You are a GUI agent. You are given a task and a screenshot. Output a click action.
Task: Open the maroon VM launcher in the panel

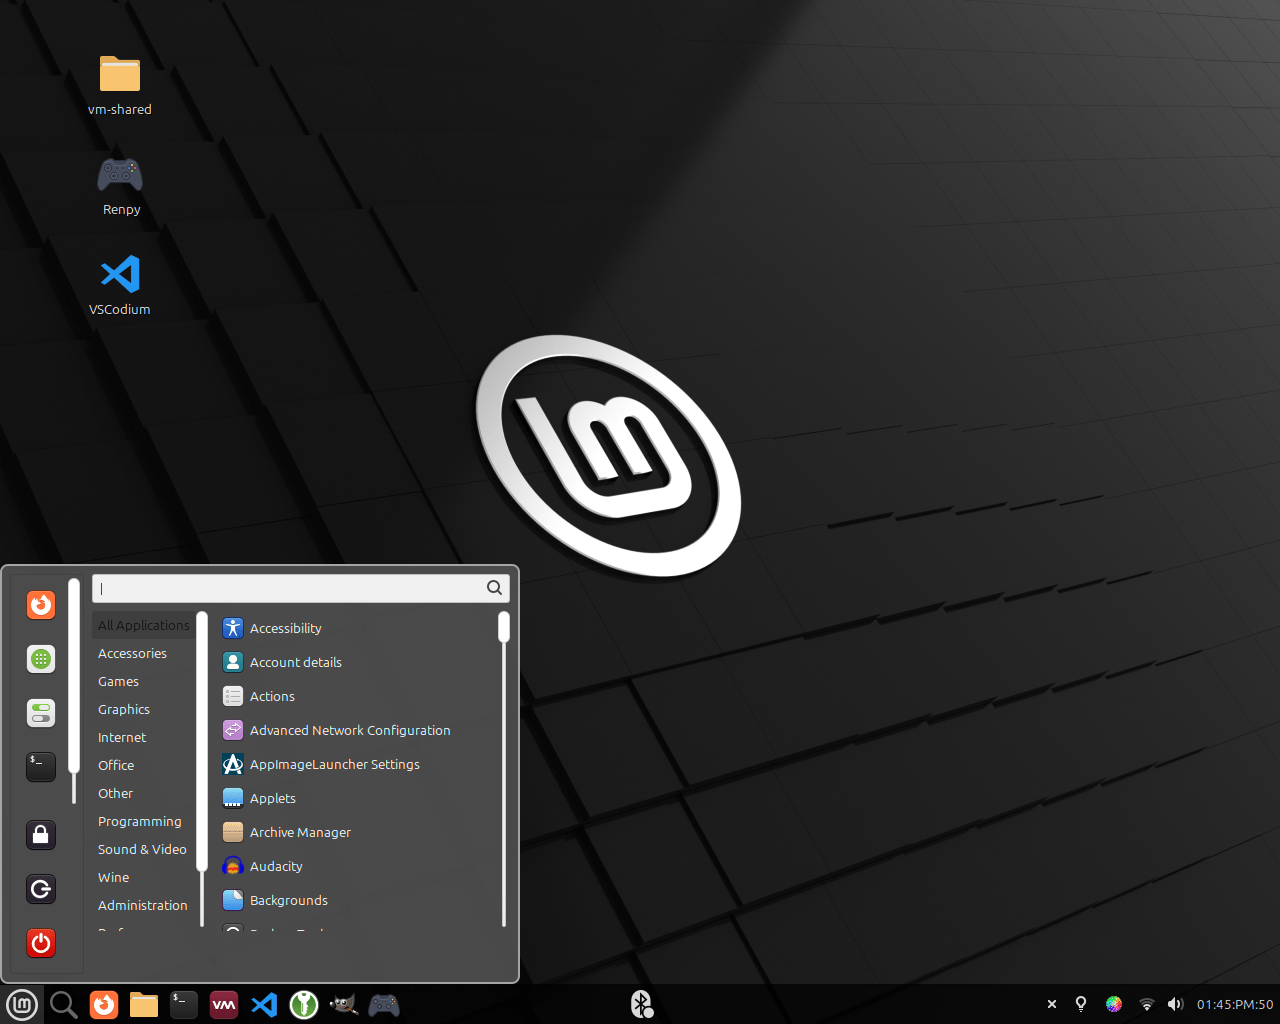(x=224, y=1004)
